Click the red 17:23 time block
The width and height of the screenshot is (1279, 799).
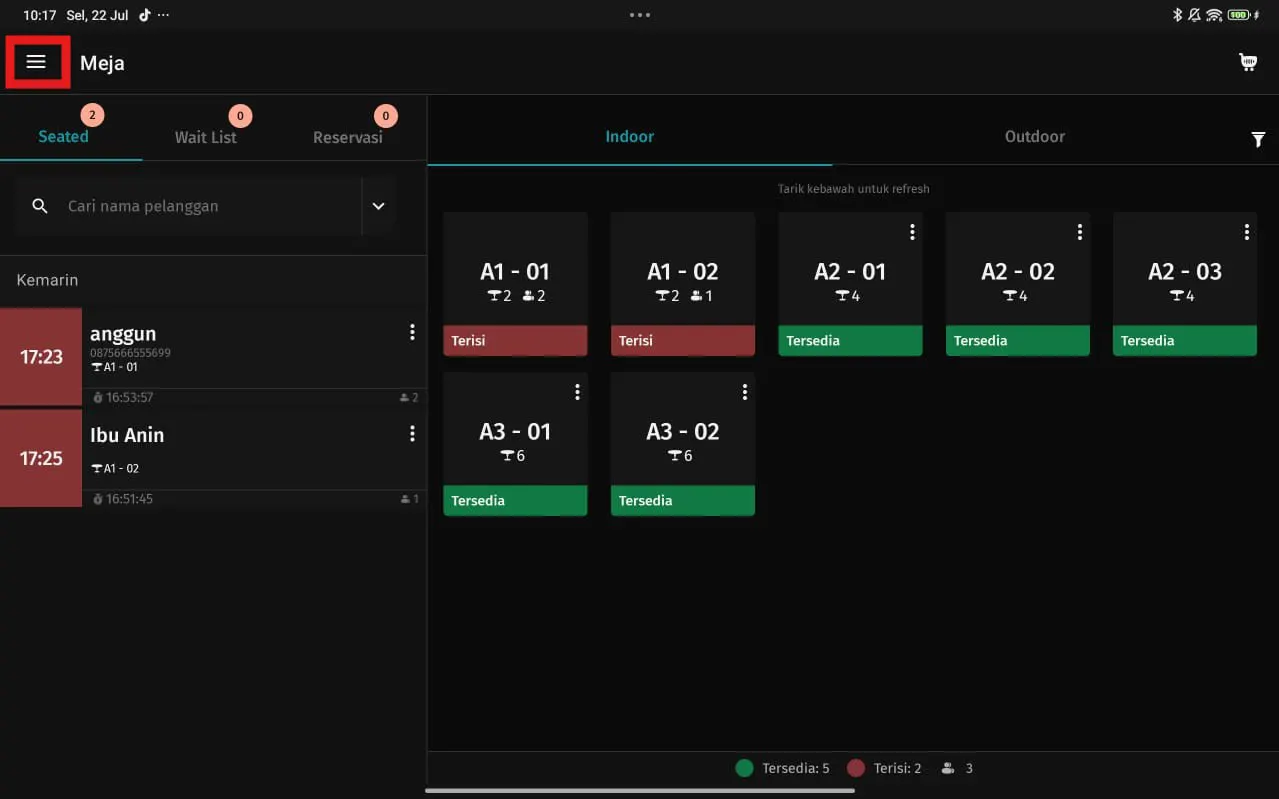pos(41,357)
